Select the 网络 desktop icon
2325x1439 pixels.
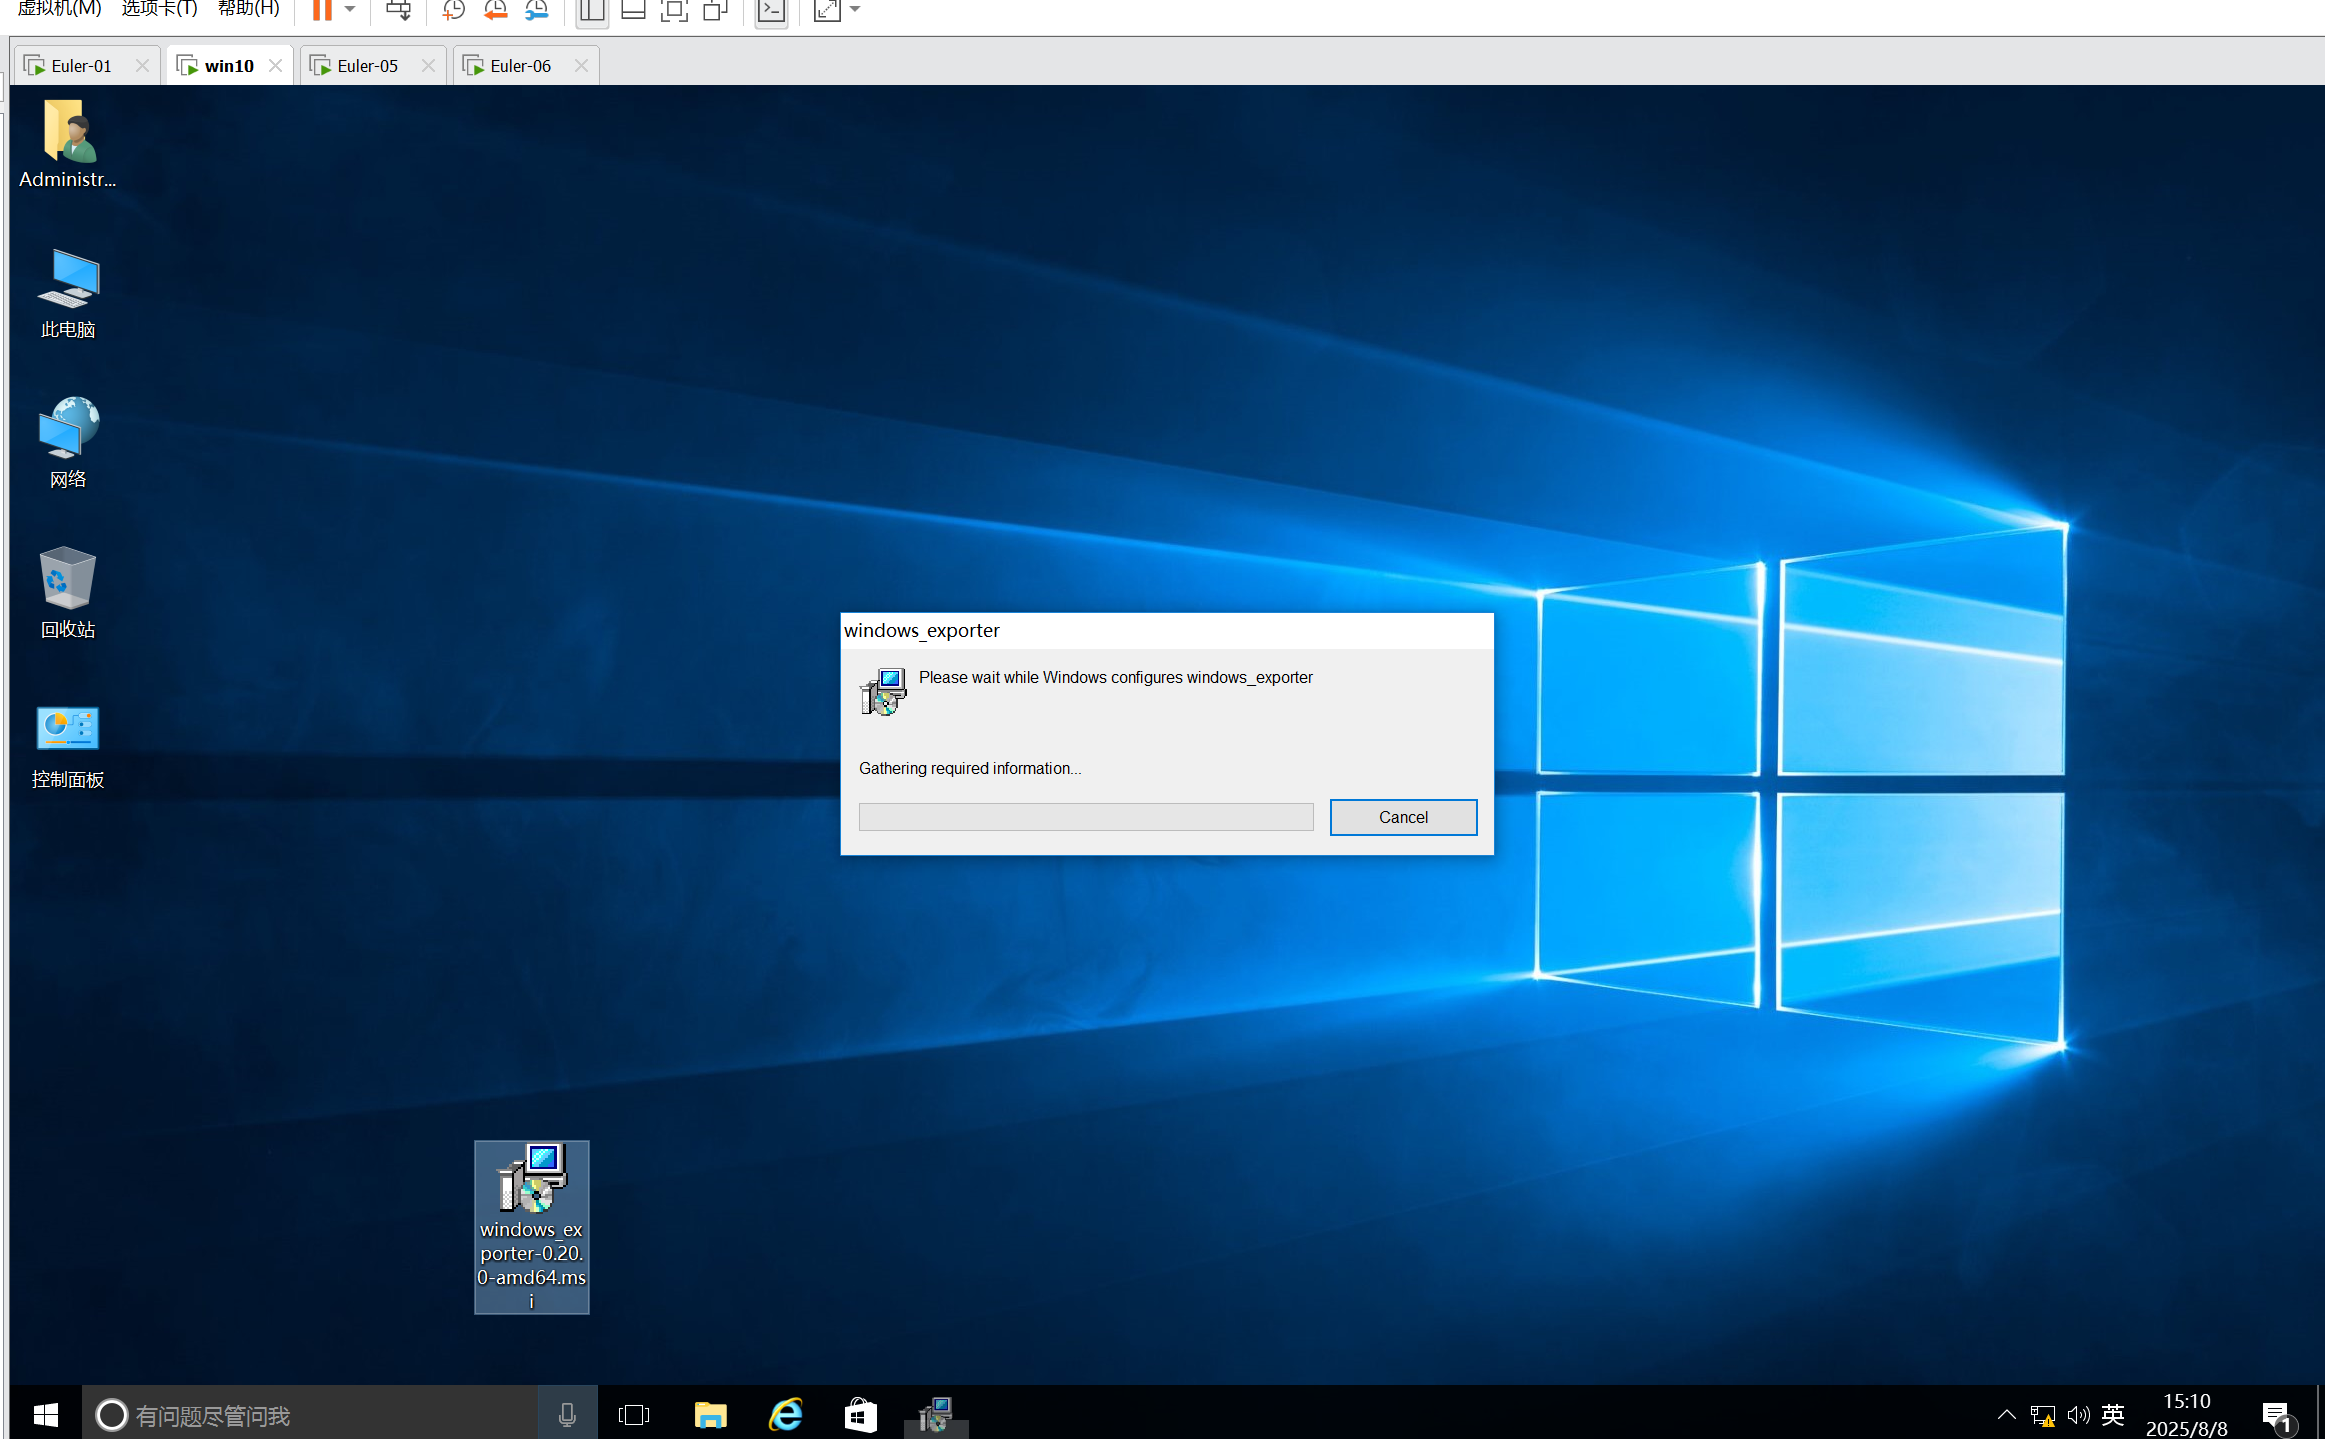pyautogui.click(x=68, y=444)
